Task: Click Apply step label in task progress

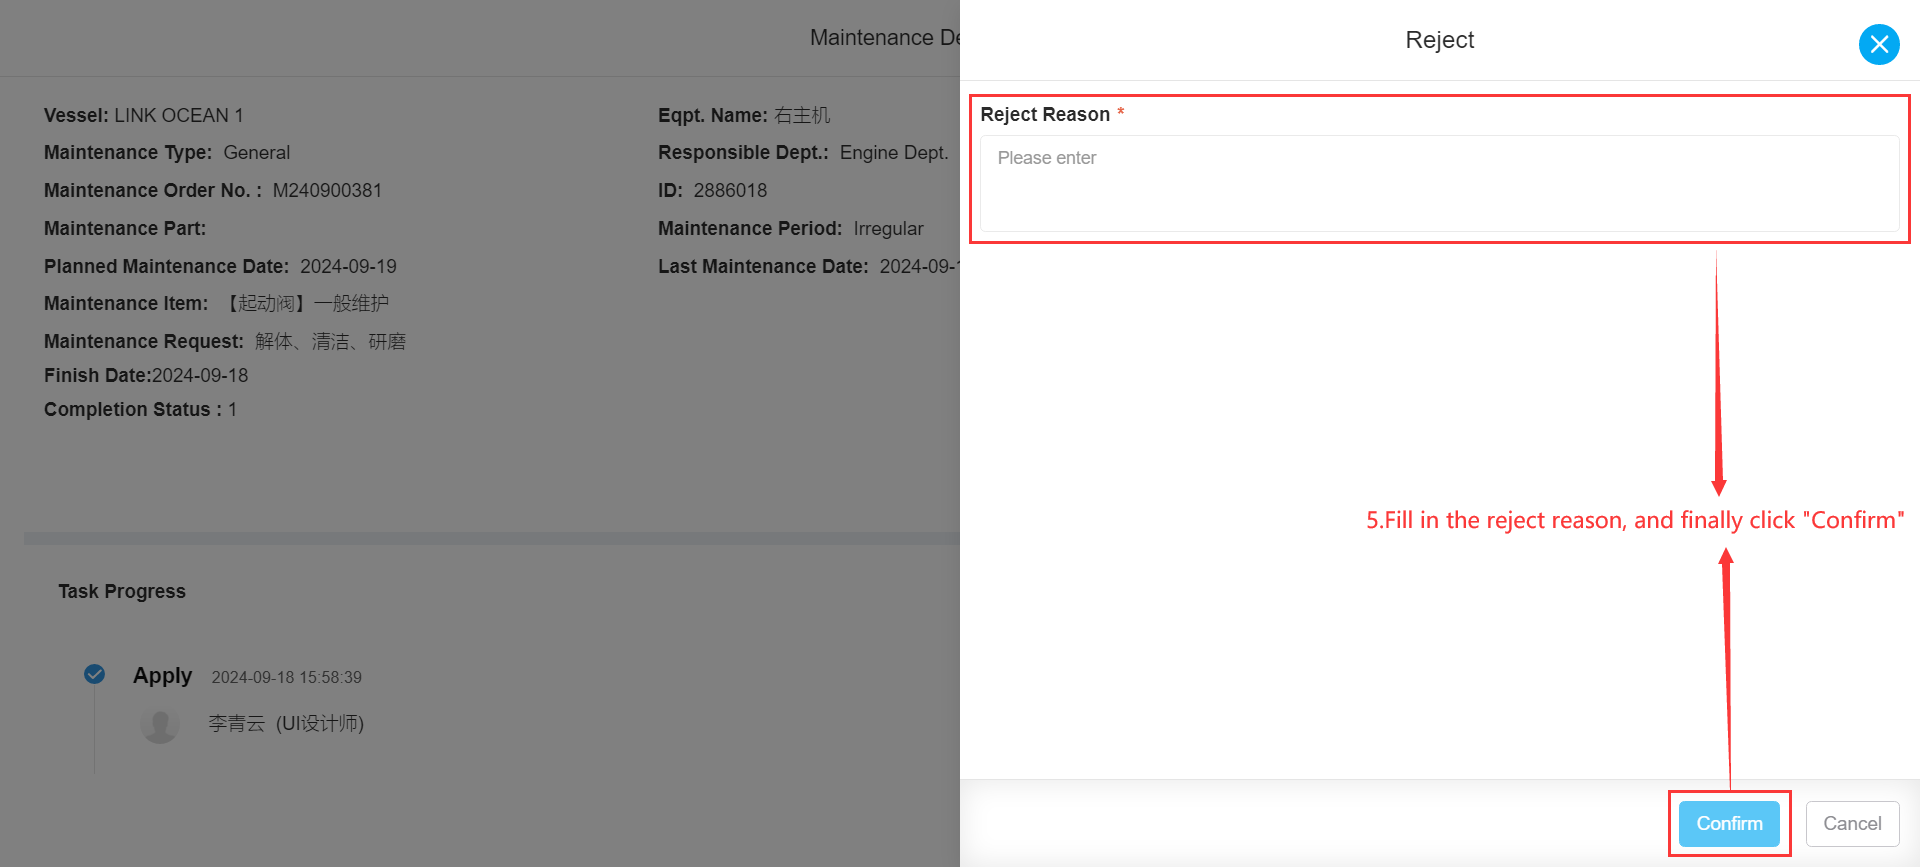Action: coord(162,676)
